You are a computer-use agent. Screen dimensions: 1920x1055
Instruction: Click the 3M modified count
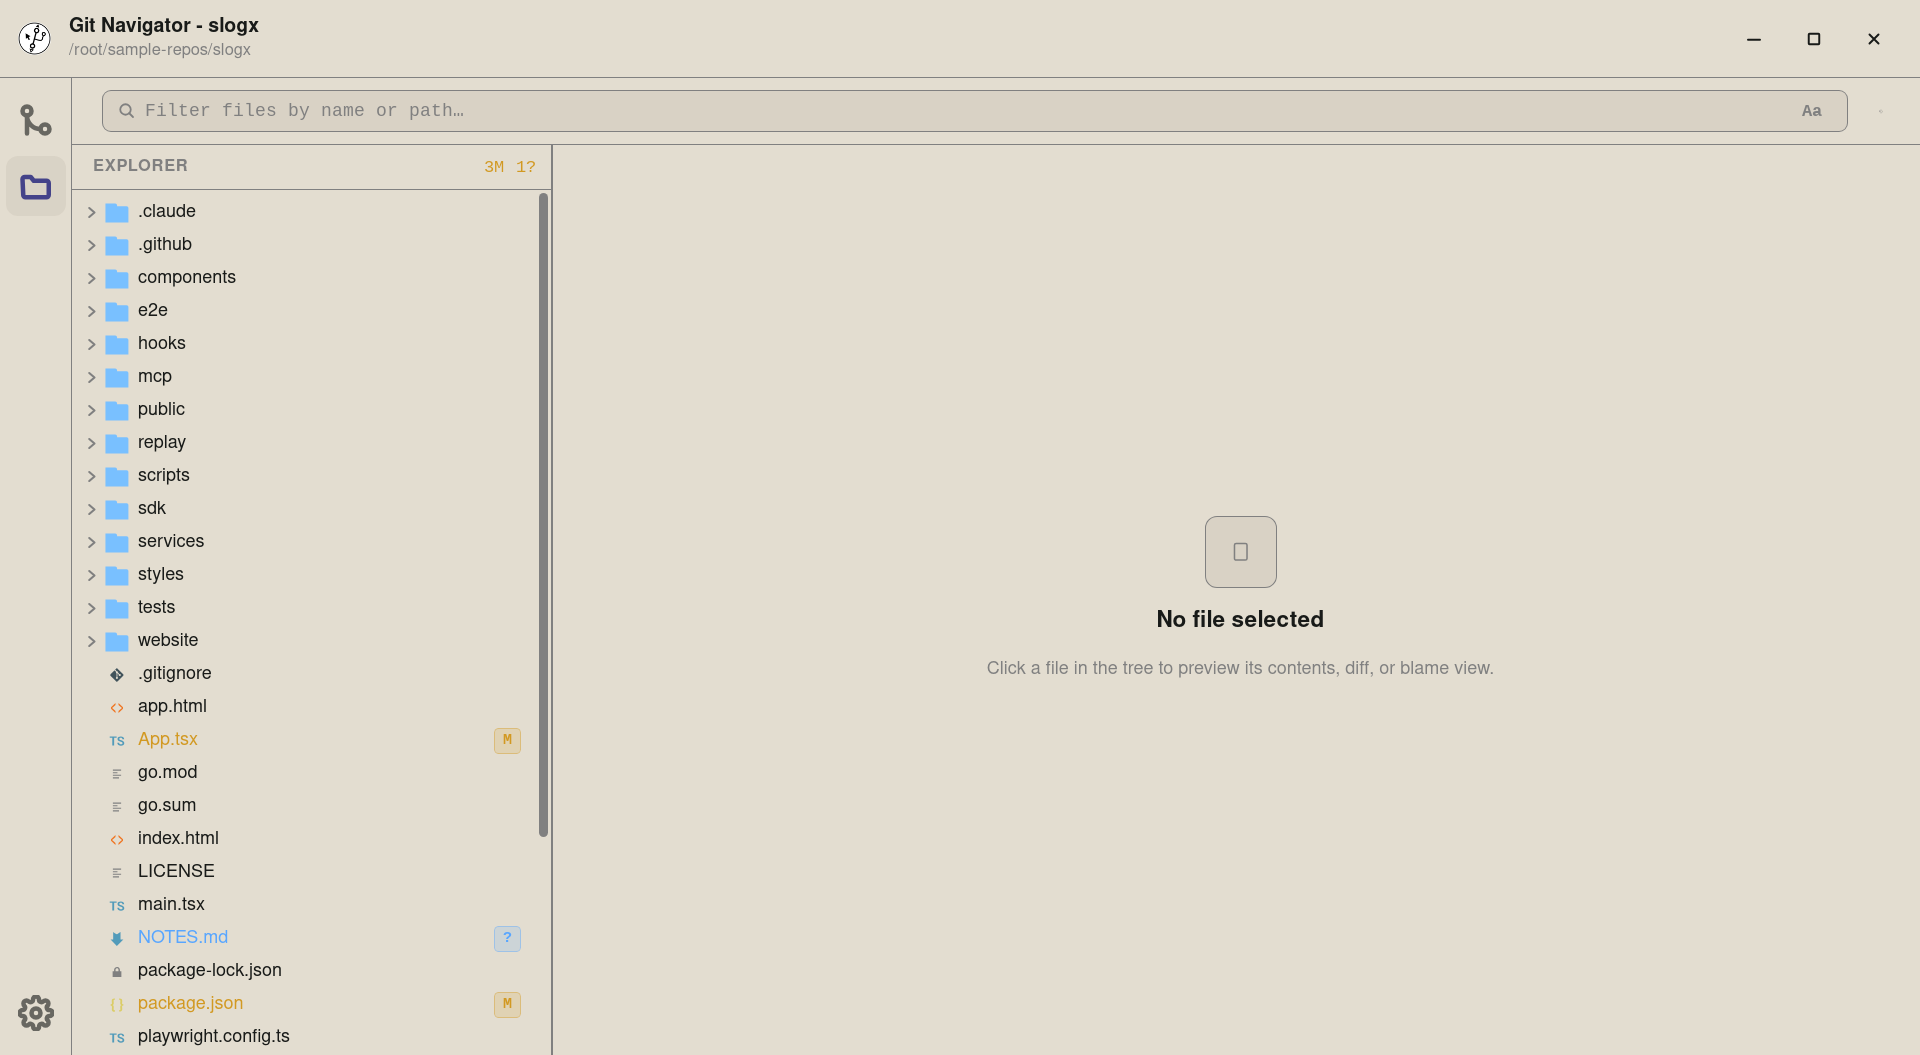pos(494,167)
